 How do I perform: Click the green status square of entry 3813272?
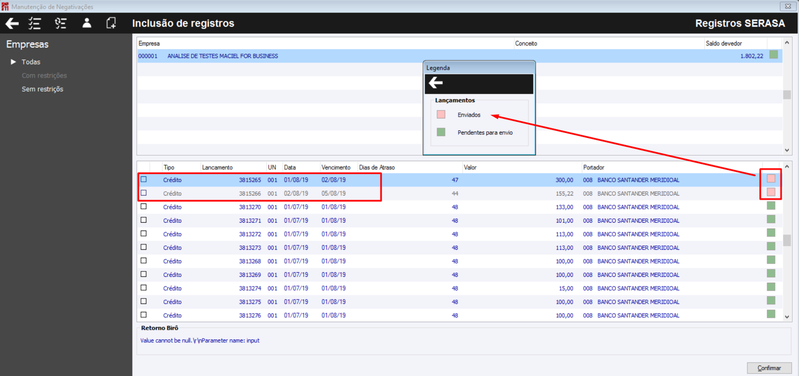click(x=771, y=233)
